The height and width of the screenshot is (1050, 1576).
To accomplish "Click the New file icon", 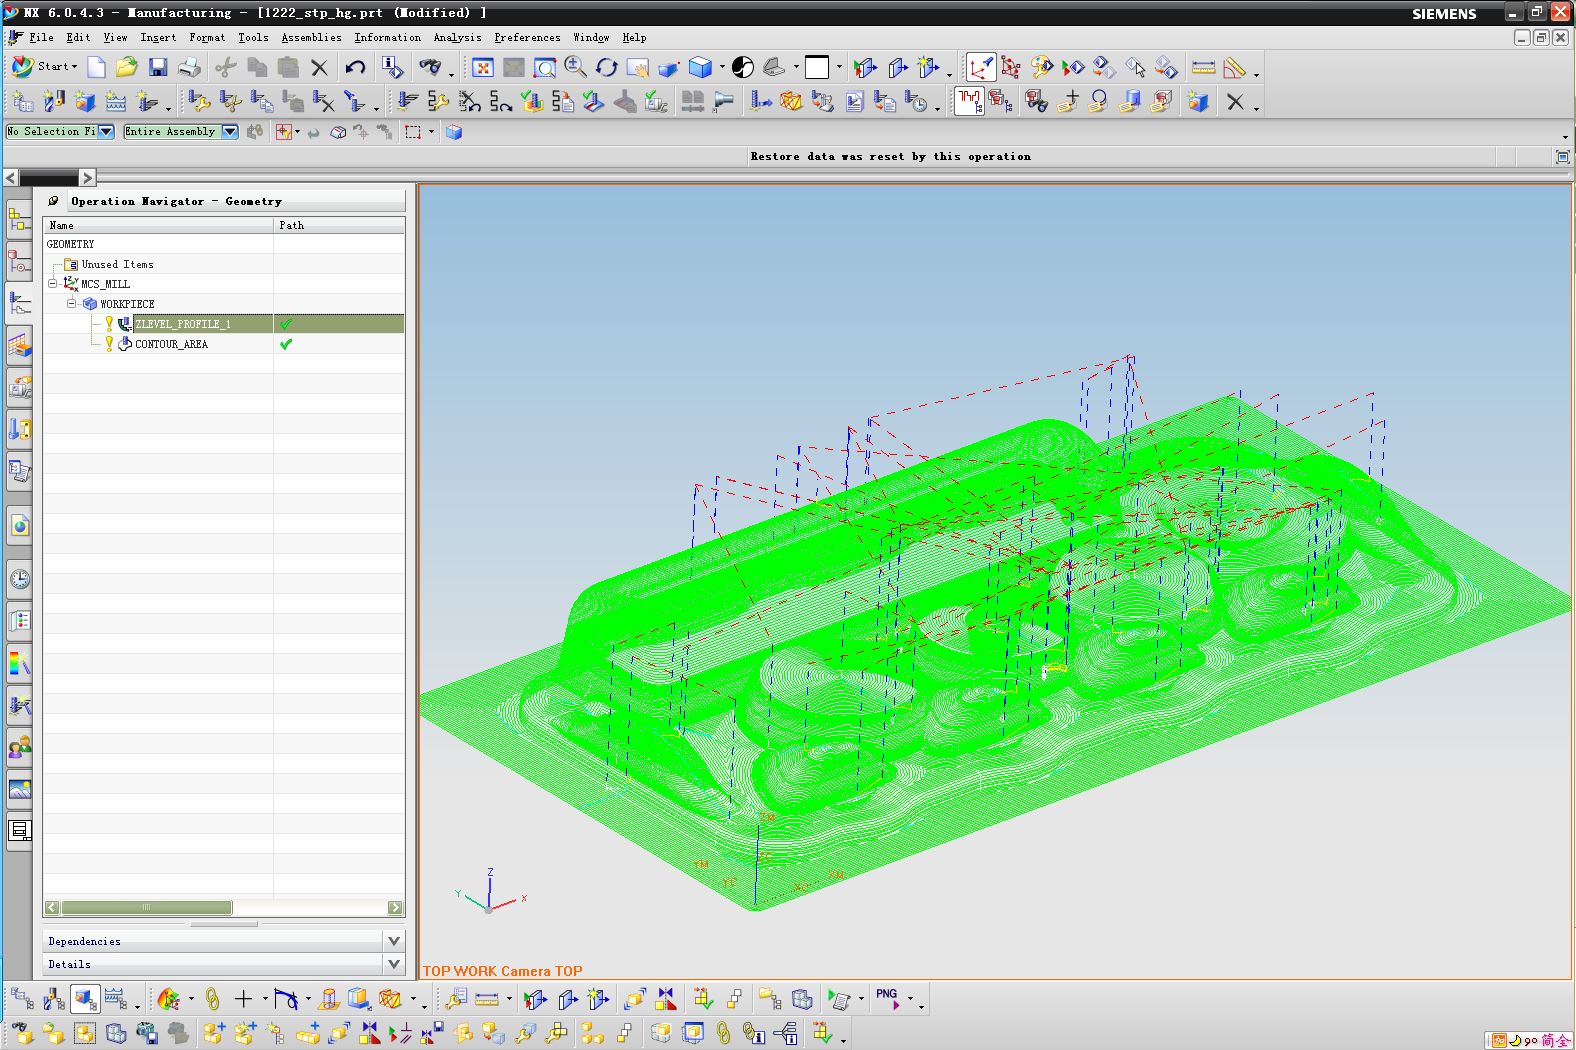I will tap(96, 67).
